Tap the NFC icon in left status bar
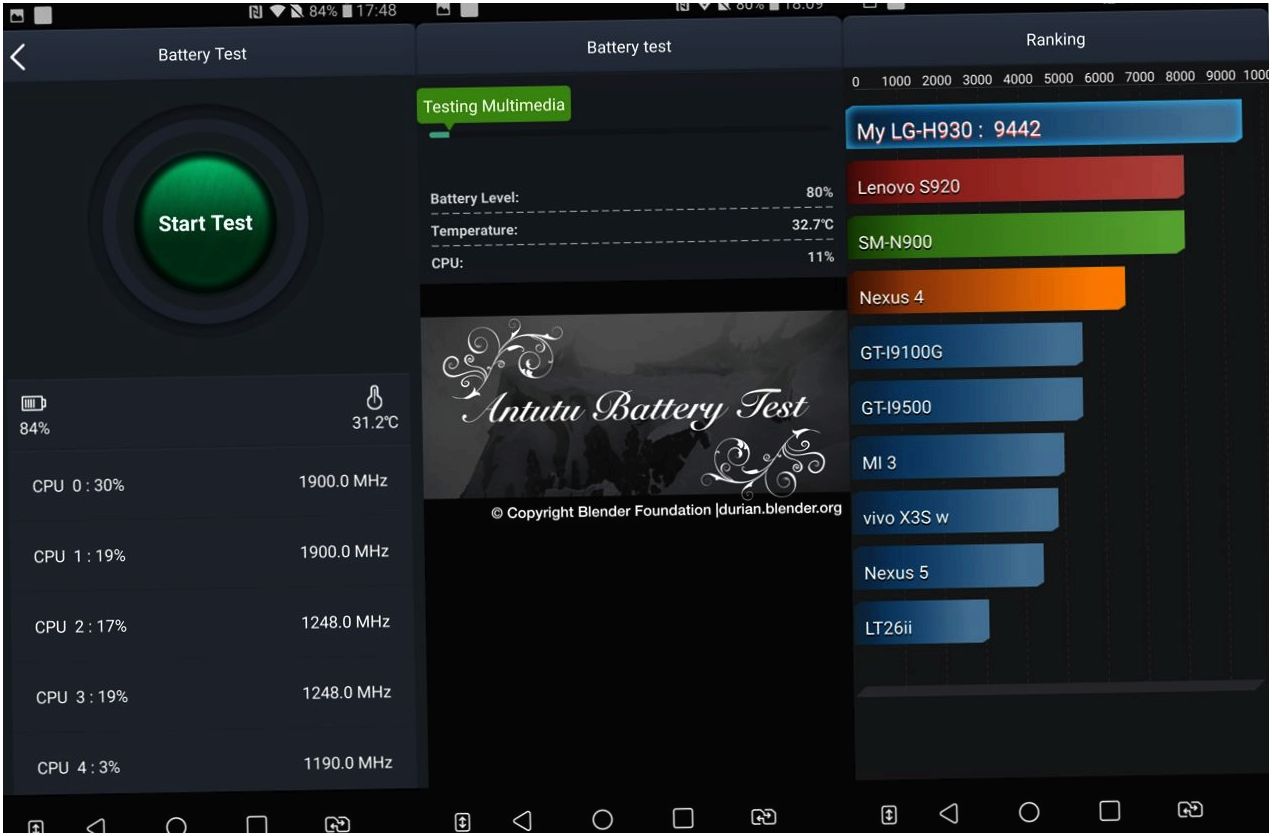Viewport: 1272px width, 836px height. coord(256,11)
